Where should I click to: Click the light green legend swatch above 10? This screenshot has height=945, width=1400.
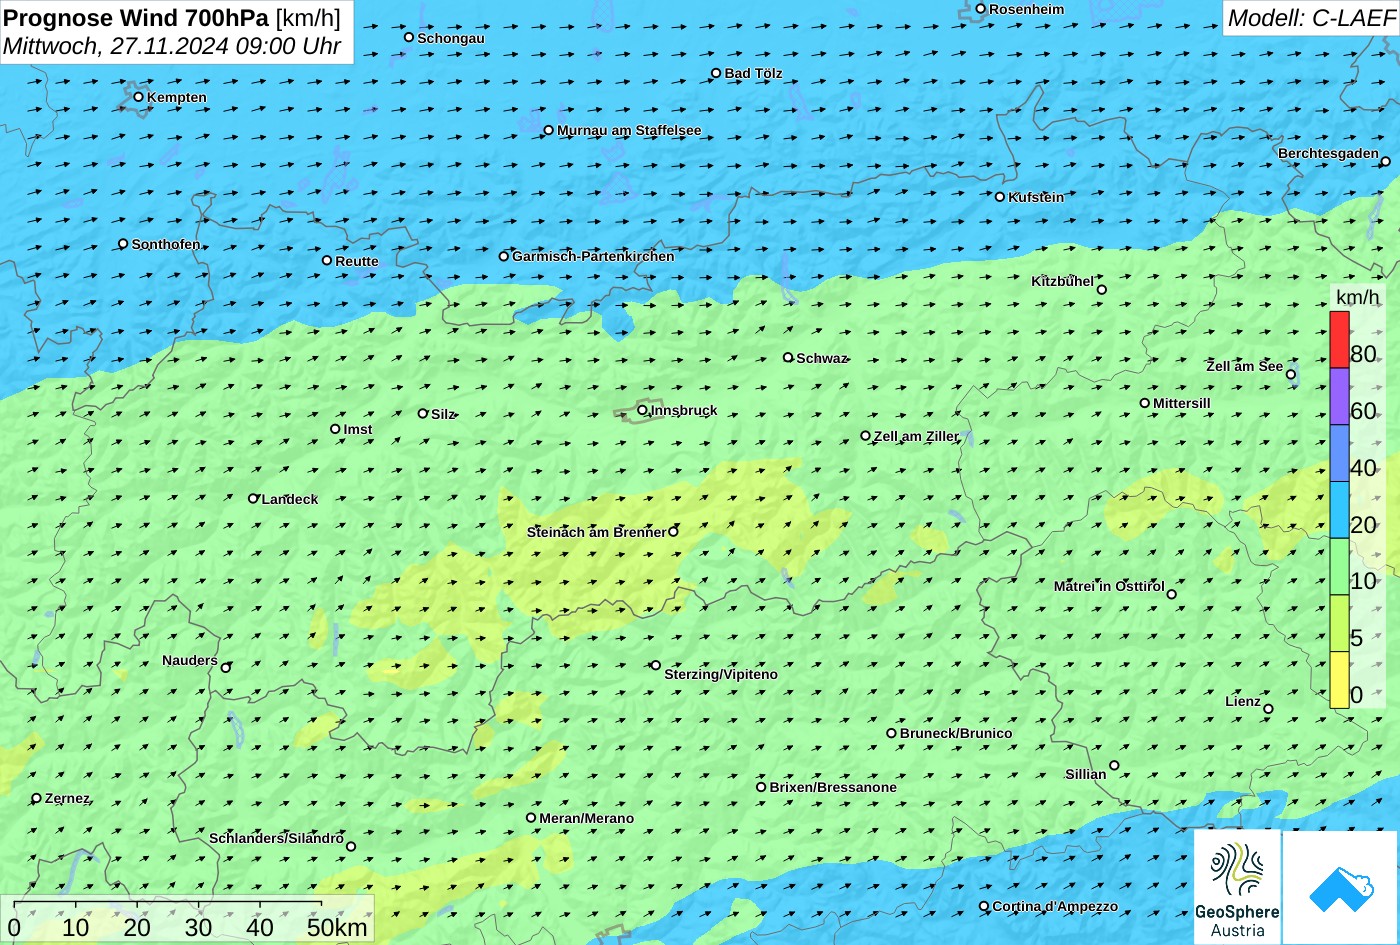[x=1339, y=567]
